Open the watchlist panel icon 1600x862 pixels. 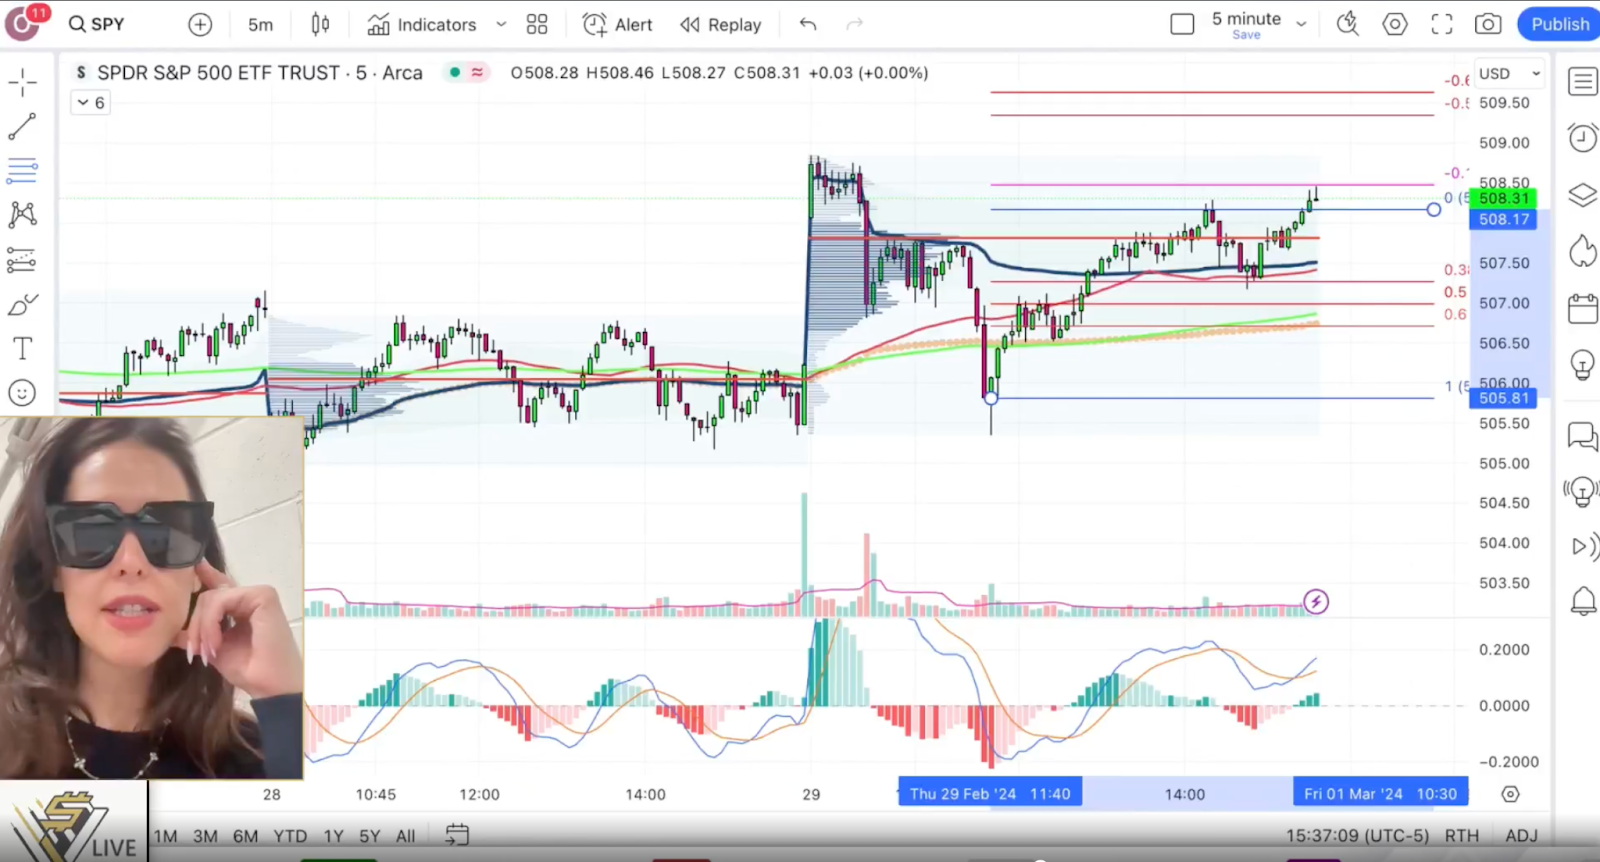point(1582,82)
